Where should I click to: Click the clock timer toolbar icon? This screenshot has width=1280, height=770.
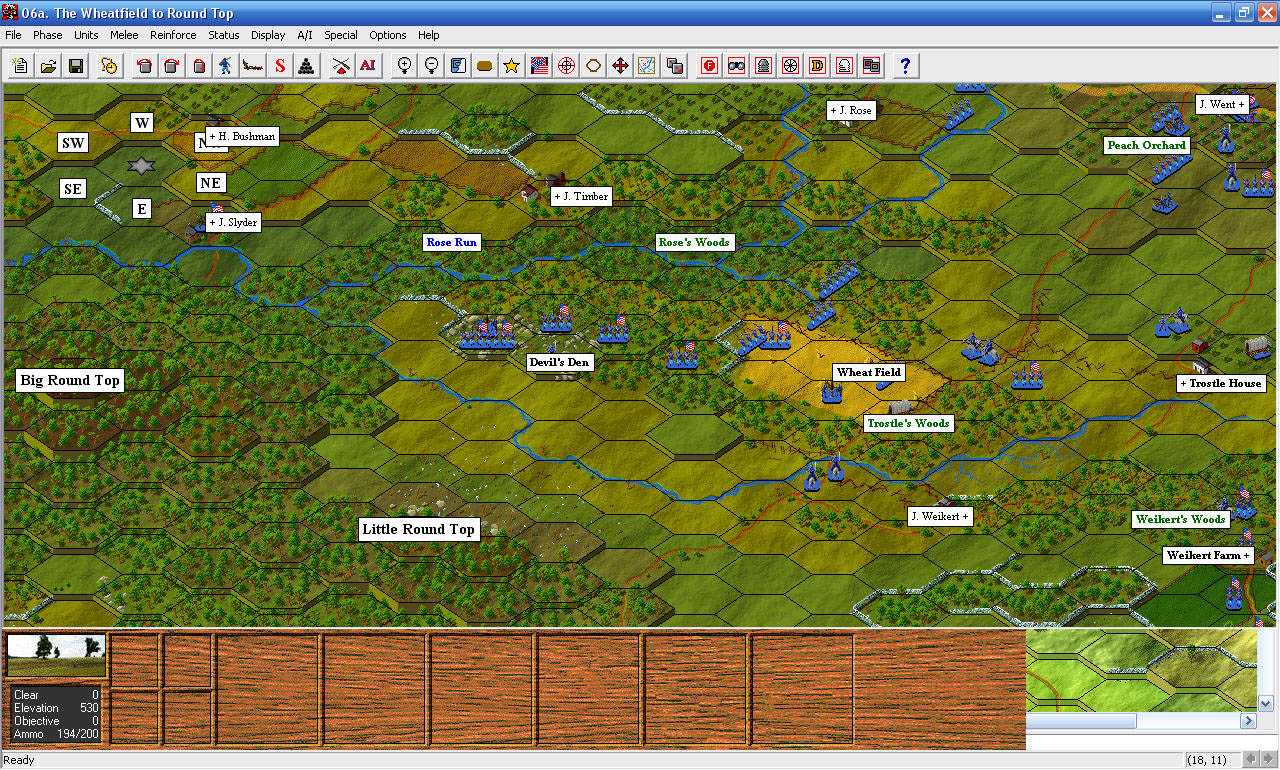click(110, 66)
